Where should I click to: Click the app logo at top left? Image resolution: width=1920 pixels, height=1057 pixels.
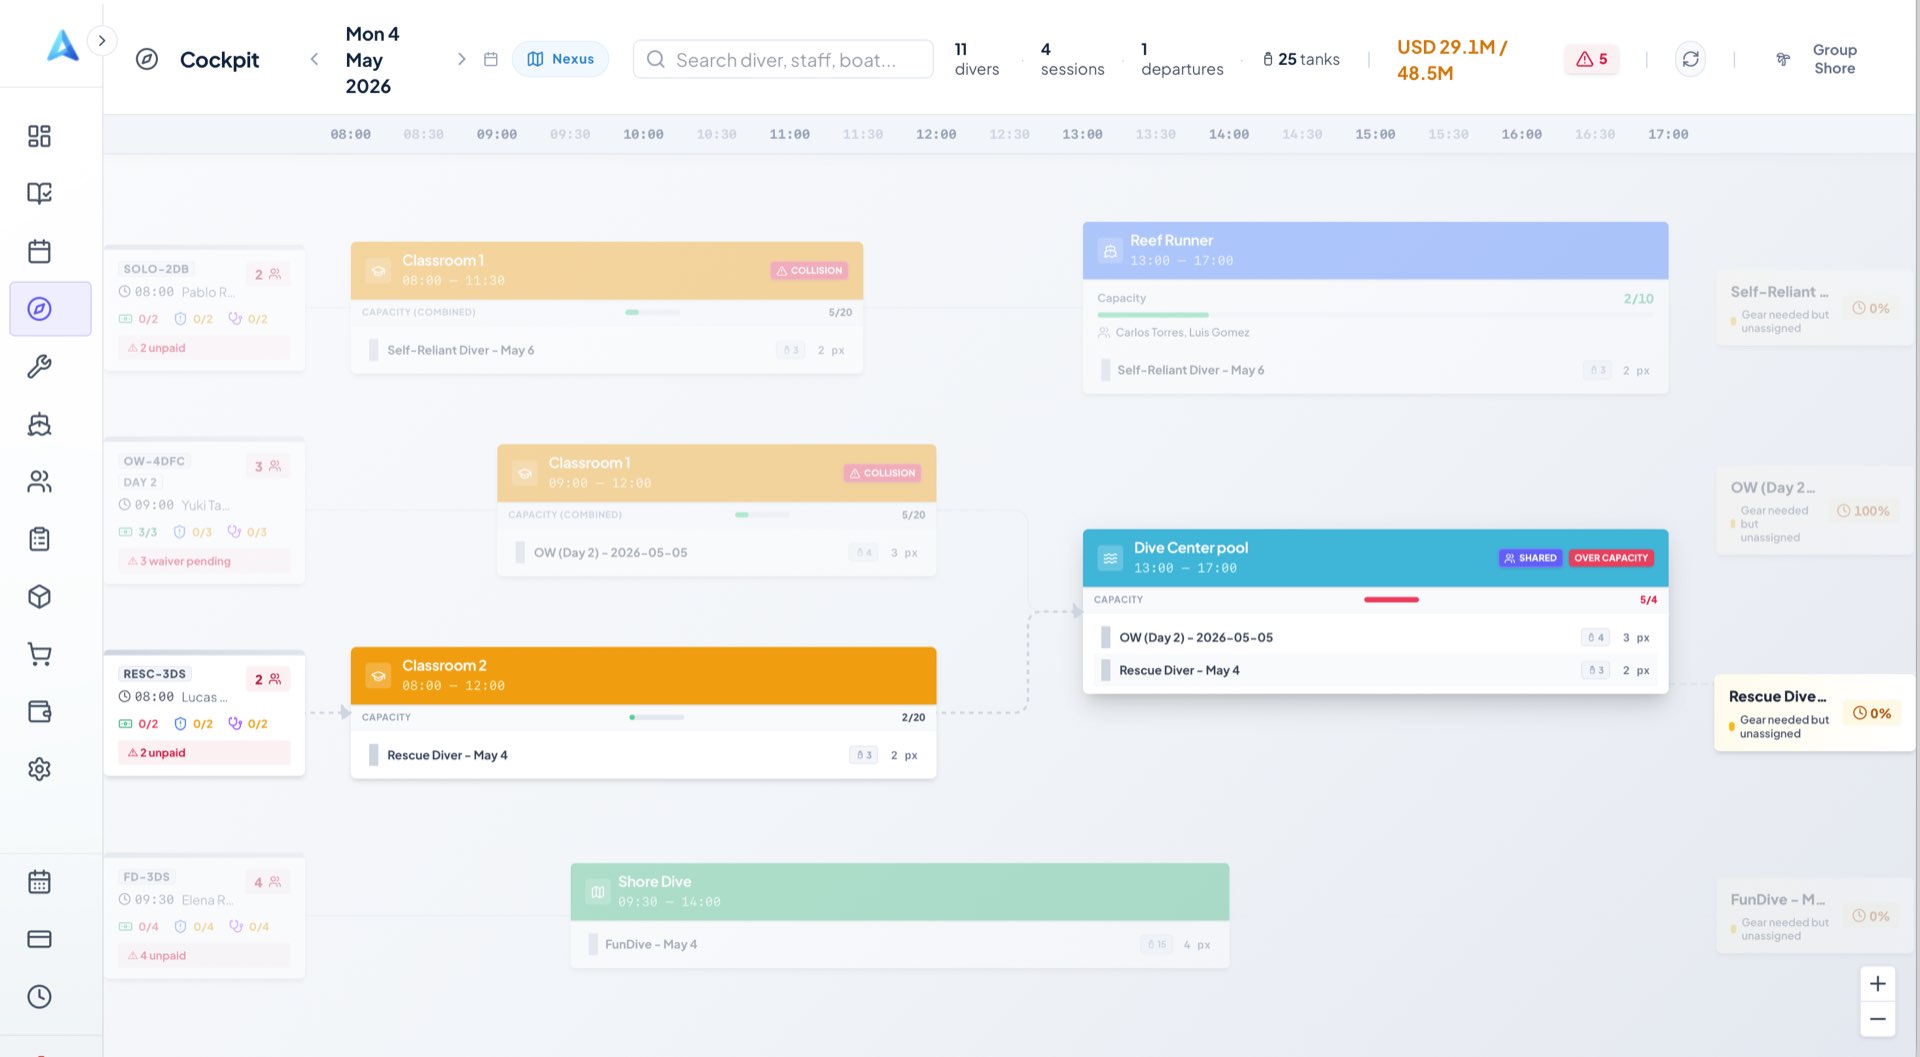(x=63, y=45)
